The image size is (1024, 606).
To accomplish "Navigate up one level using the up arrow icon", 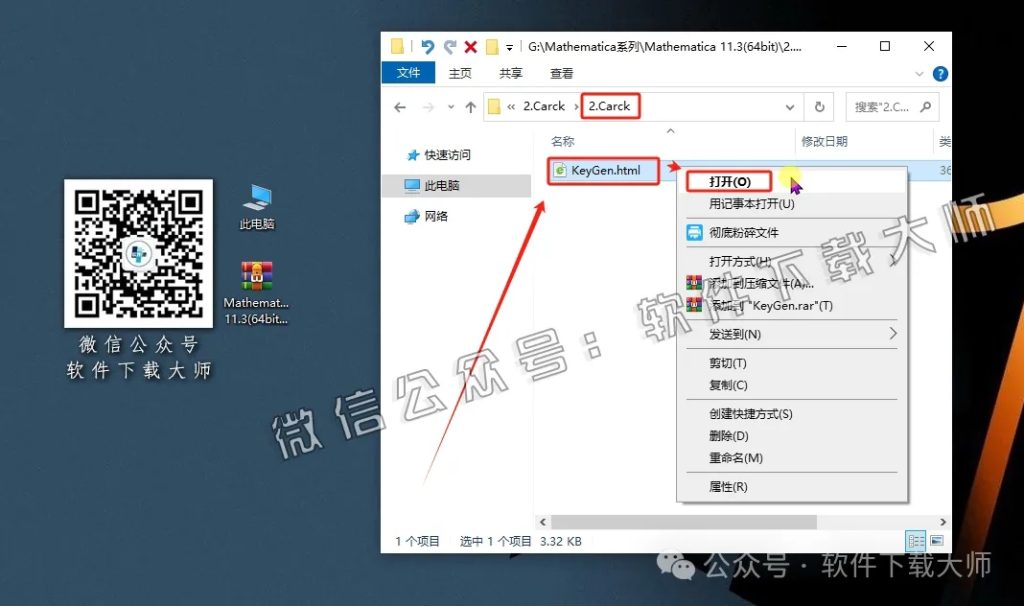I will [468, 106].
